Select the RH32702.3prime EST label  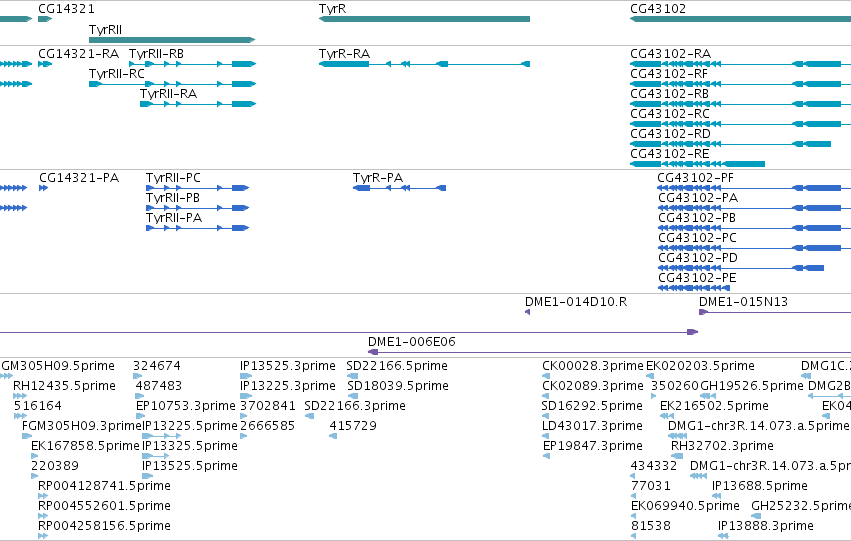point(722,447)
